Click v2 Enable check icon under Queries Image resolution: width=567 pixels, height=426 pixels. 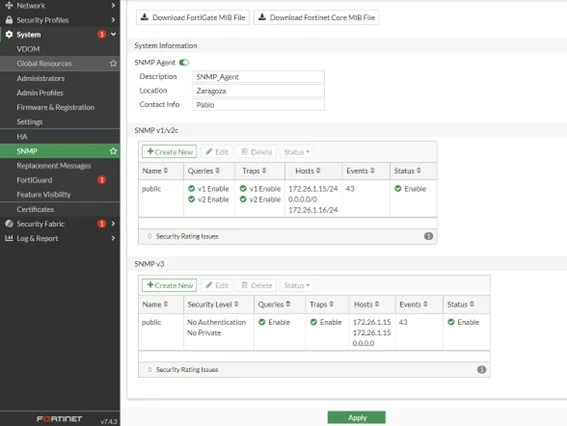[192, 199]
